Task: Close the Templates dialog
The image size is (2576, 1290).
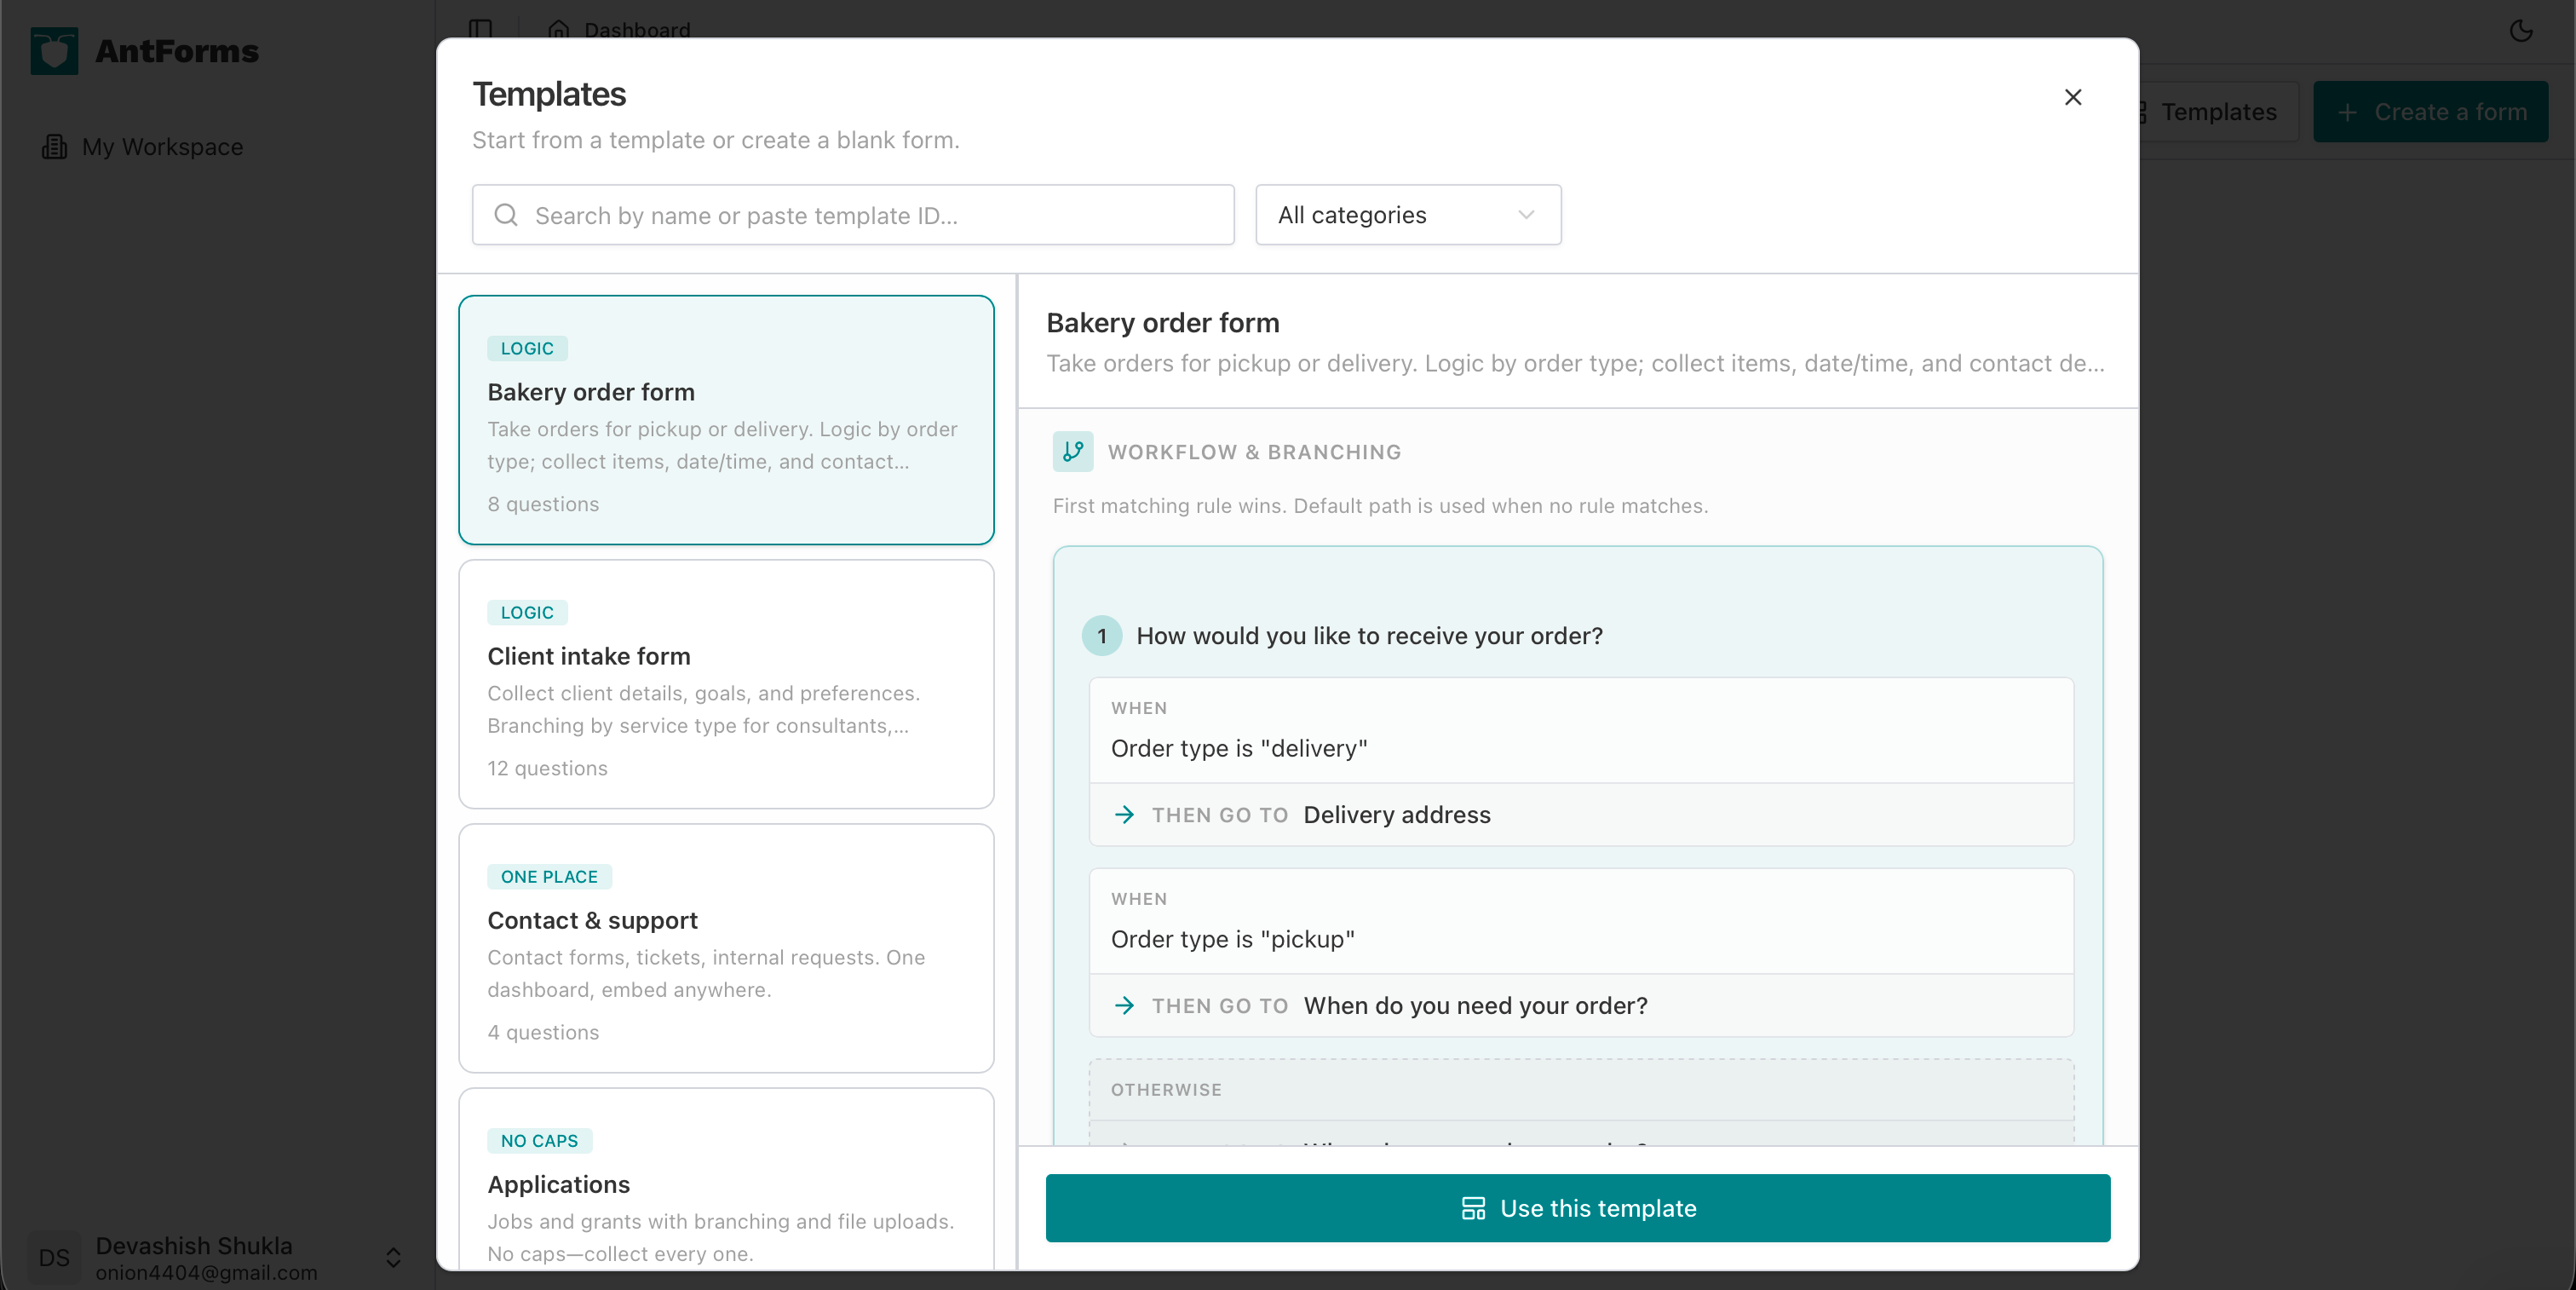Action: tap(2072, 97)
